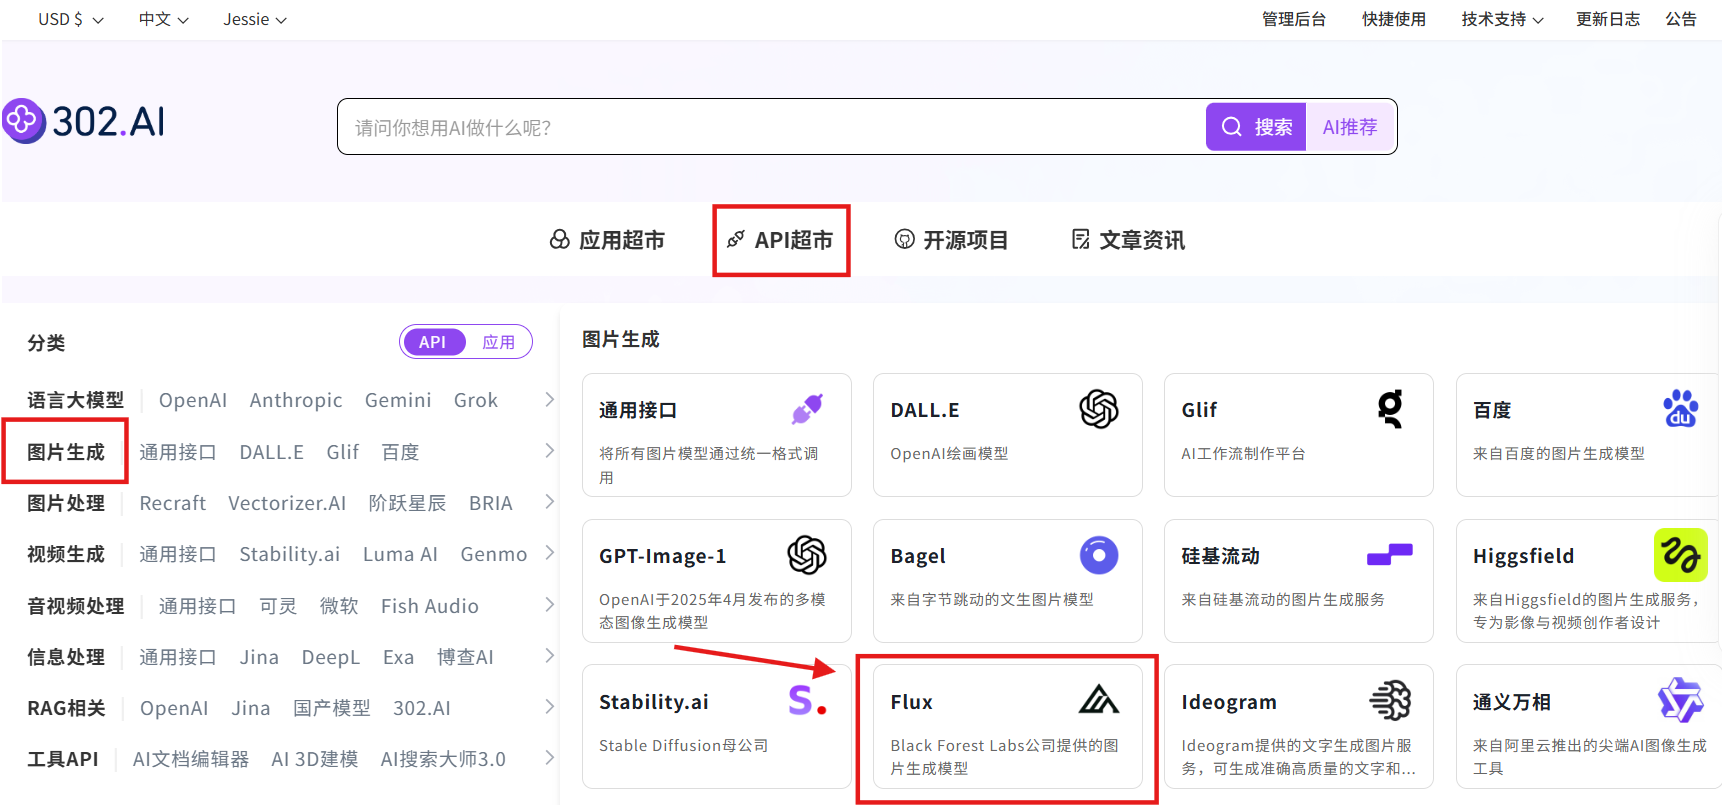Click the Glif logo icon

click(x=1390, y=409)
